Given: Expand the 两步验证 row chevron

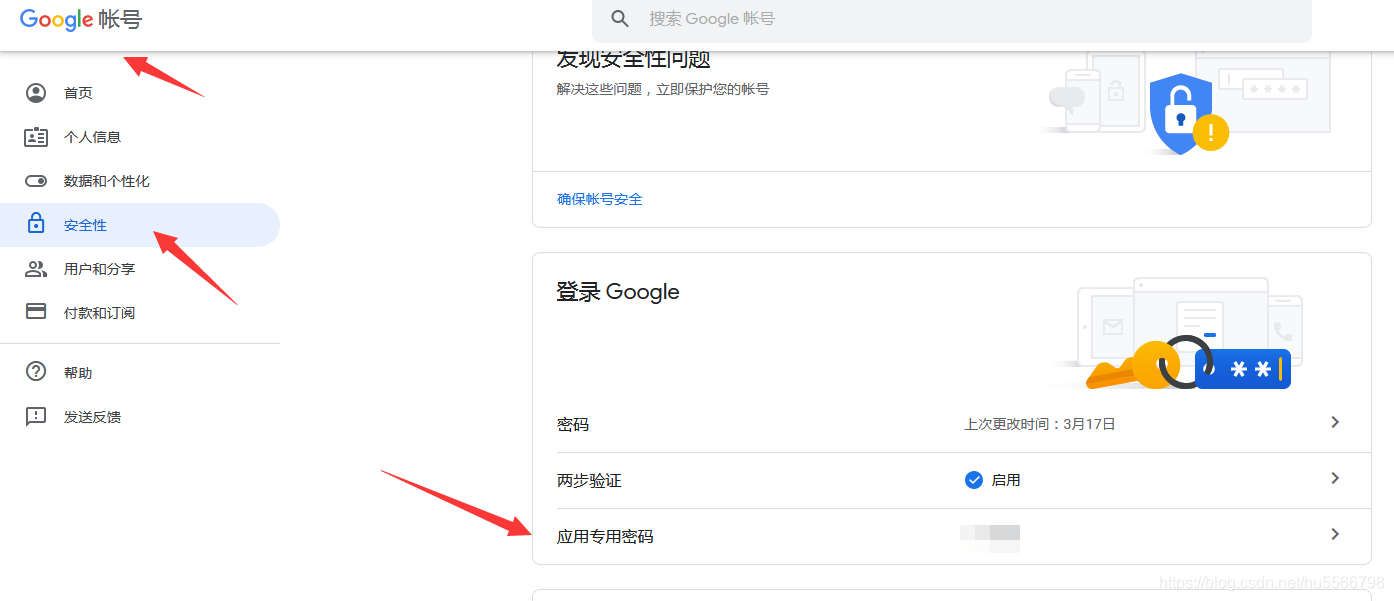Looking at the screenshot, I should (1335, 478).
